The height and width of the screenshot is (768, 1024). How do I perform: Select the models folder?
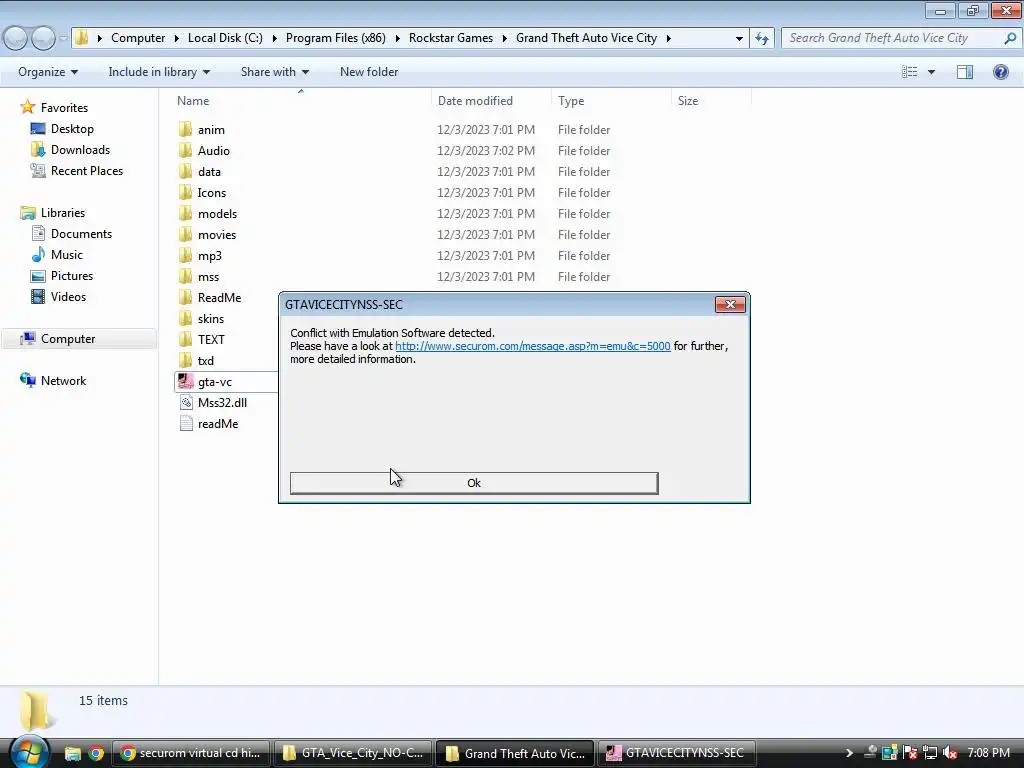217,214
